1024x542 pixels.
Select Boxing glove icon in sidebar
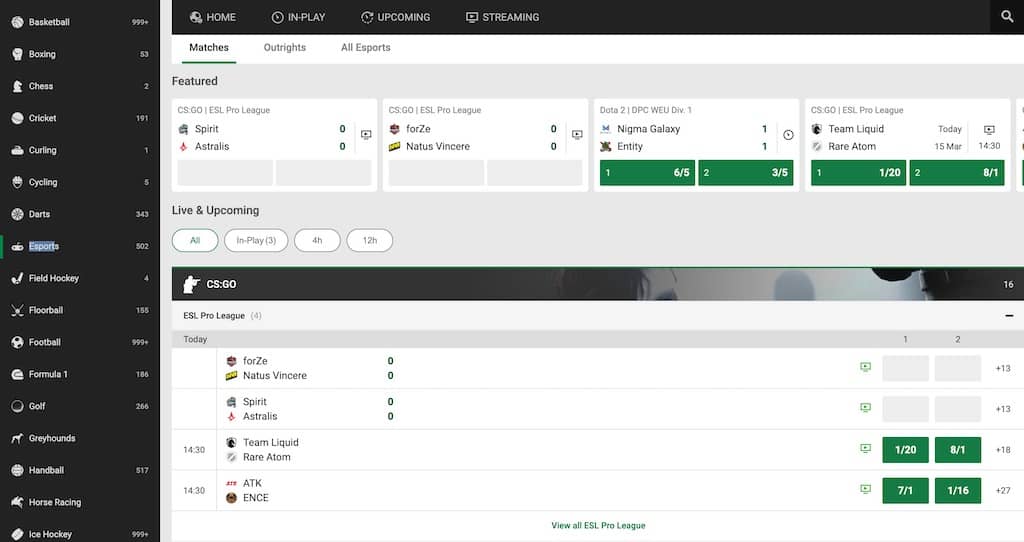18,54
